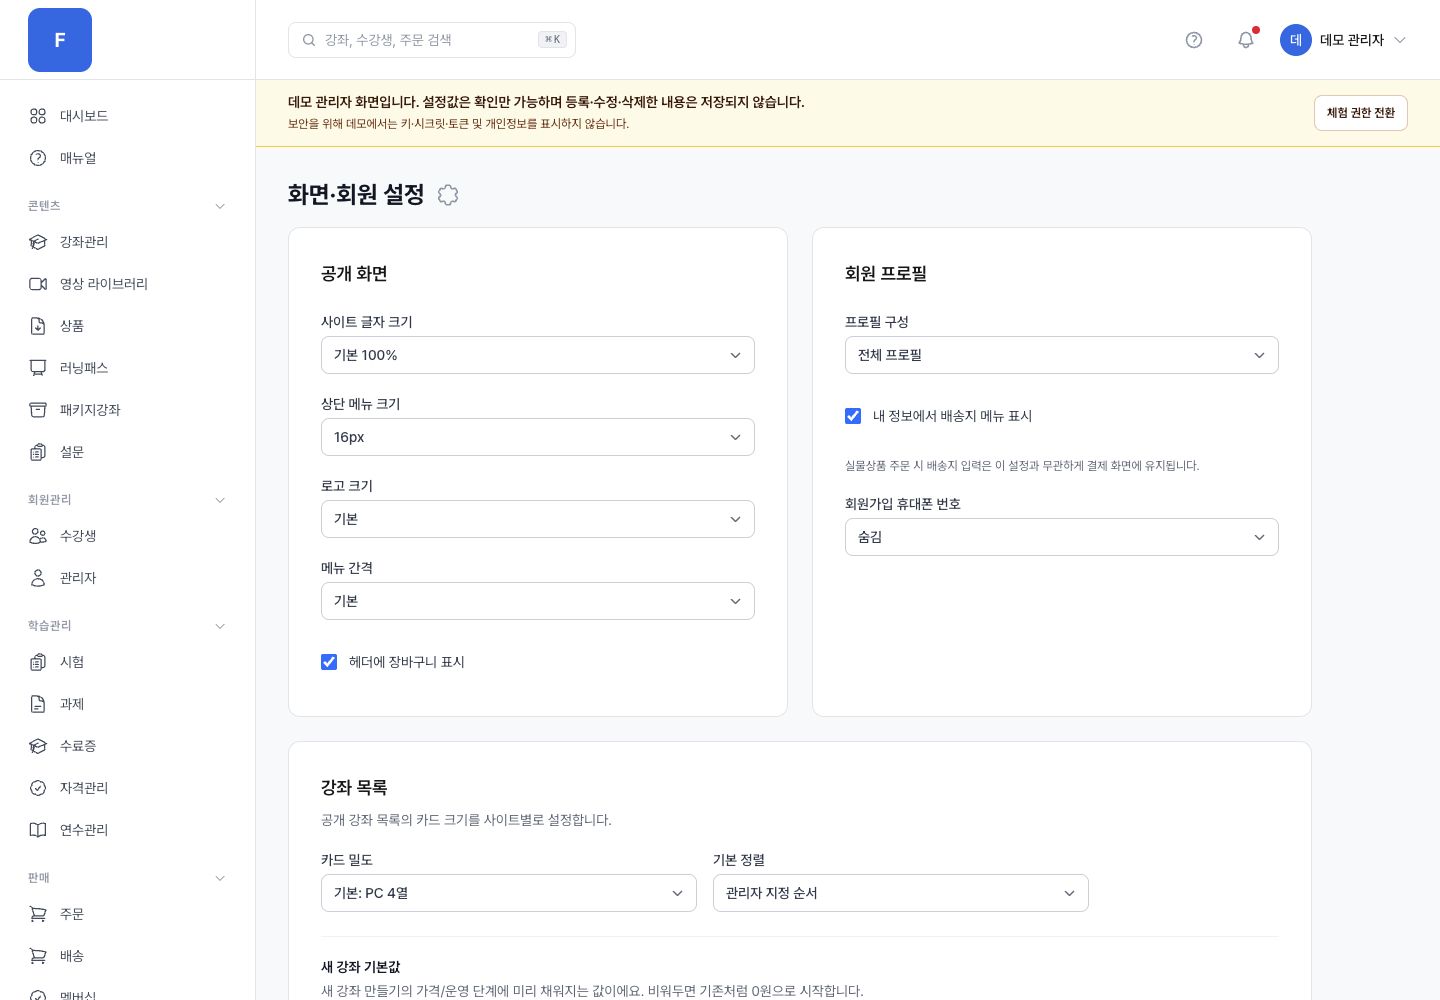Click the 과제 document icon

pyautogui.click(x=38, y=704)
